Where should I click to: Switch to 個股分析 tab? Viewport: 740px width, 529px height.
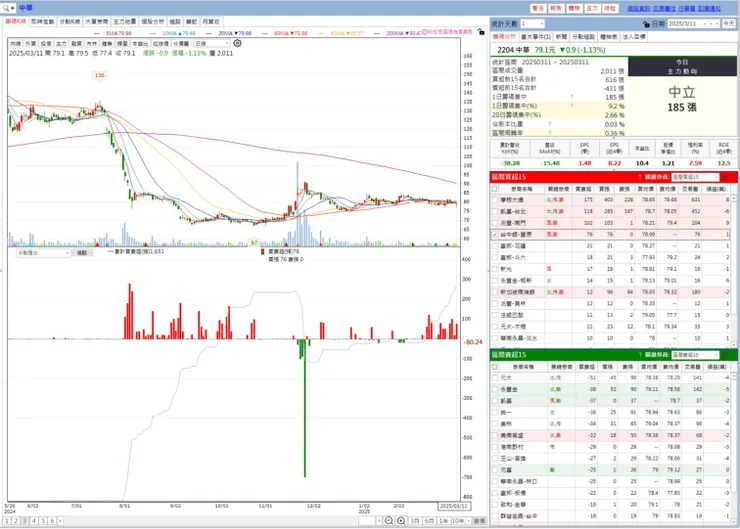152,22
